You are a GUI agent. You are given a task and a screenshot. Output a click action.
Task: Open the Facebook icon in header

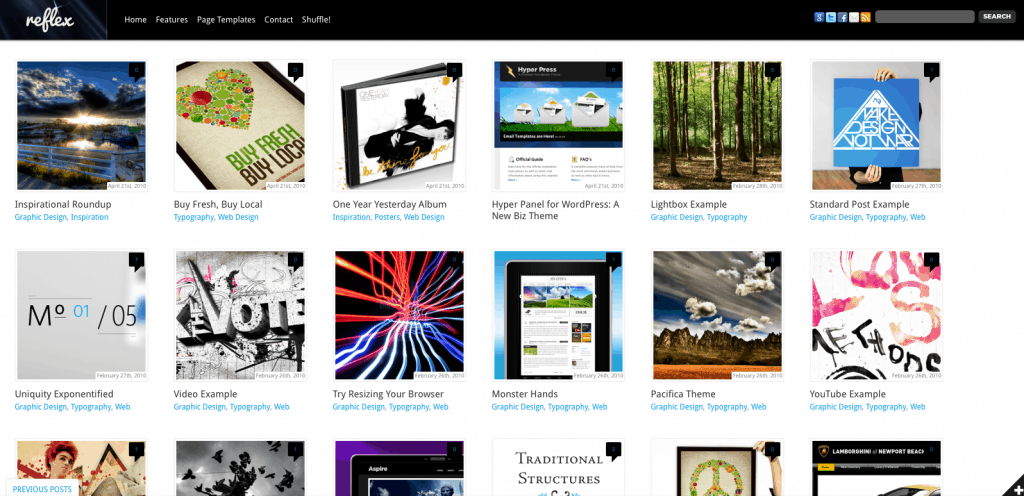point(842,18)
